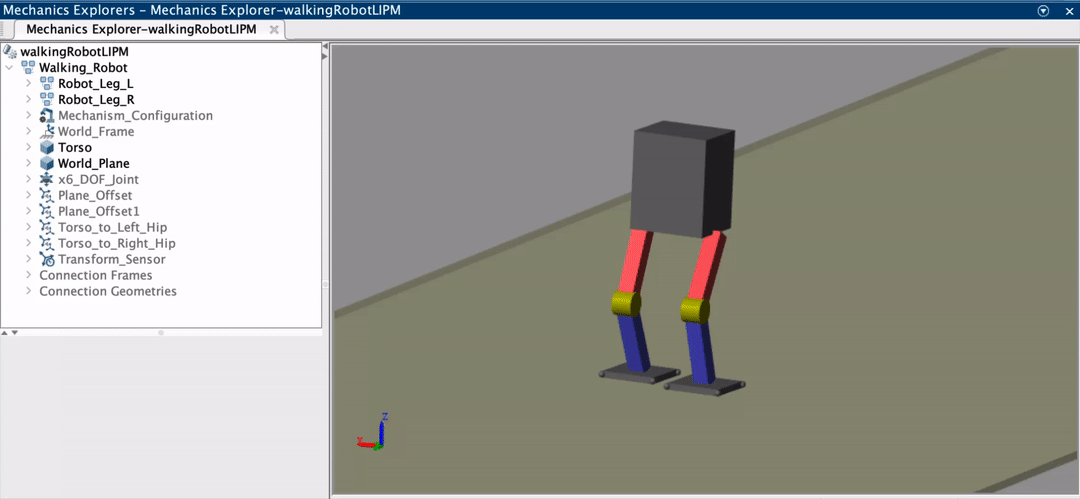Click the Robot_Leg_L subsystem icon
The height and width of the screenshot is (499, 1080).
(x=47, y=83)
